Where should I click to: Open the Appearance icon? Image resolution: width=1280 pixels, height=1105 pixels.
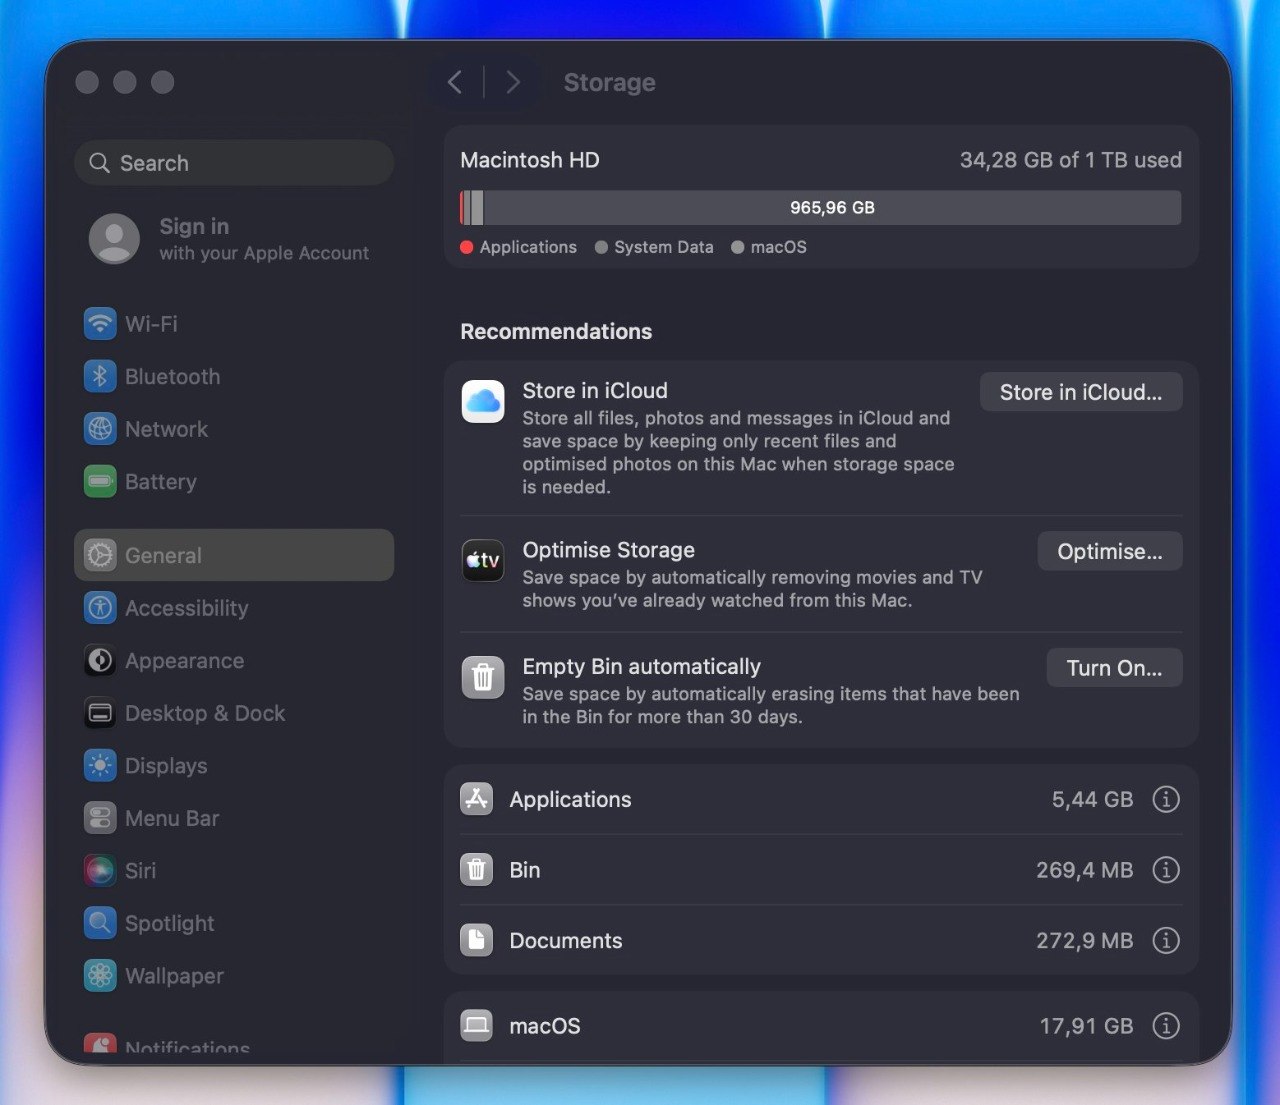(x=100, y=660)
